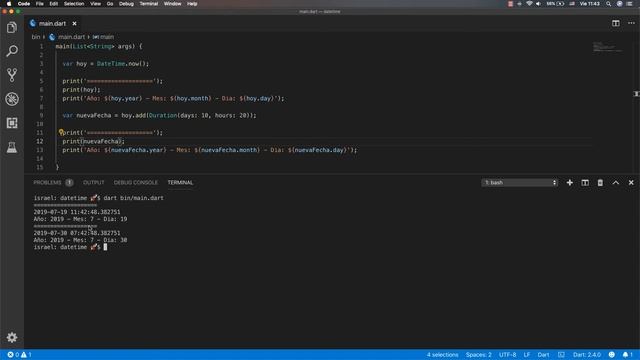This screenshot has height=360, width=640.
Task: Switch to the Output tab
Action: [x=93, y=182]
